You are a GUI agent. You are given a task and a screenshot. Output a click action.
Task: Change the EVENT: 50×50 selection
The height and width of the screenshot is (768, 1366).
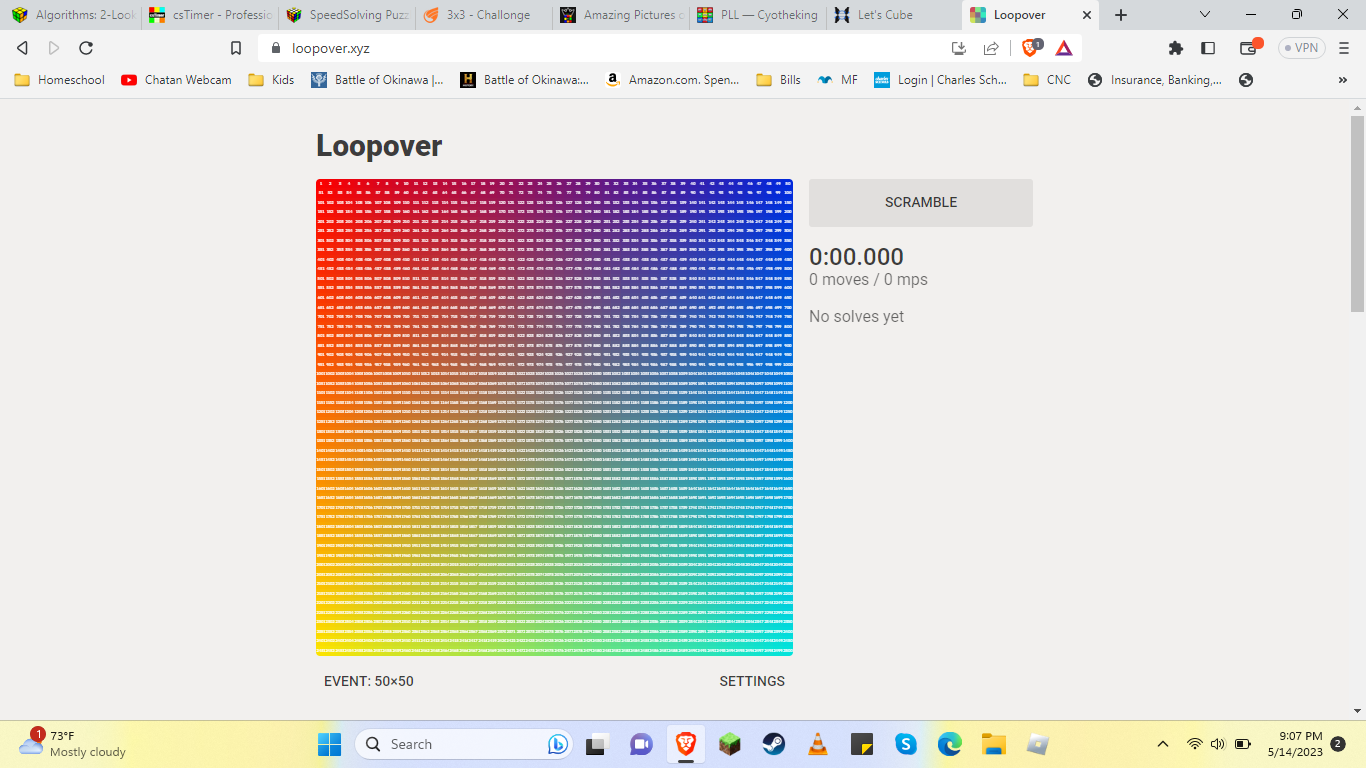[369, 681]
